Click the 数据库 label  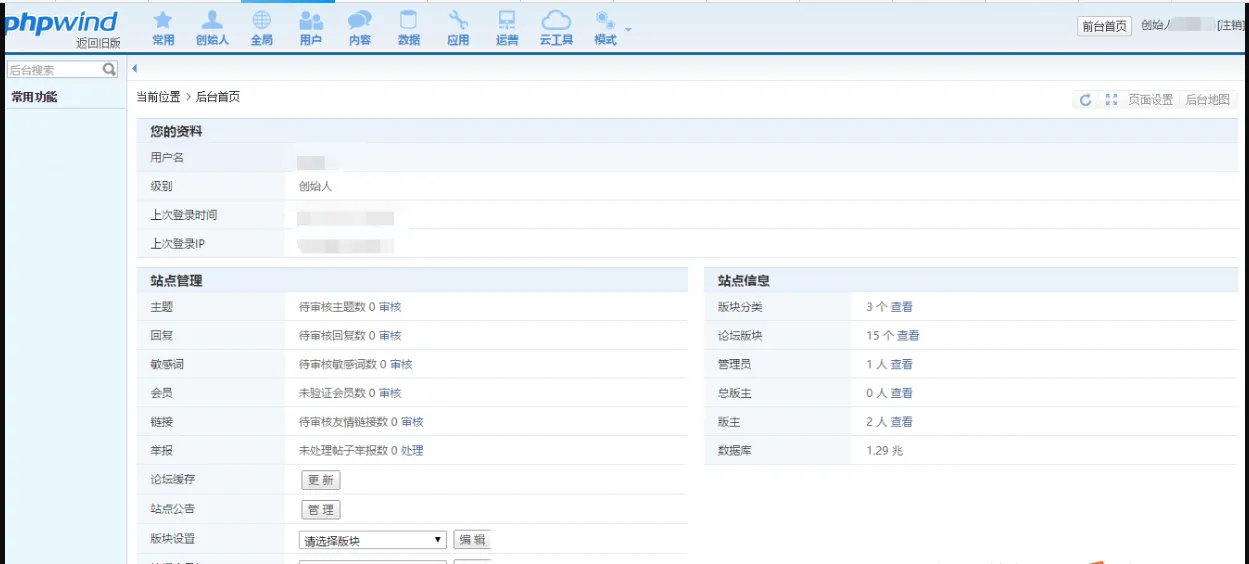[x=734, y=451]
